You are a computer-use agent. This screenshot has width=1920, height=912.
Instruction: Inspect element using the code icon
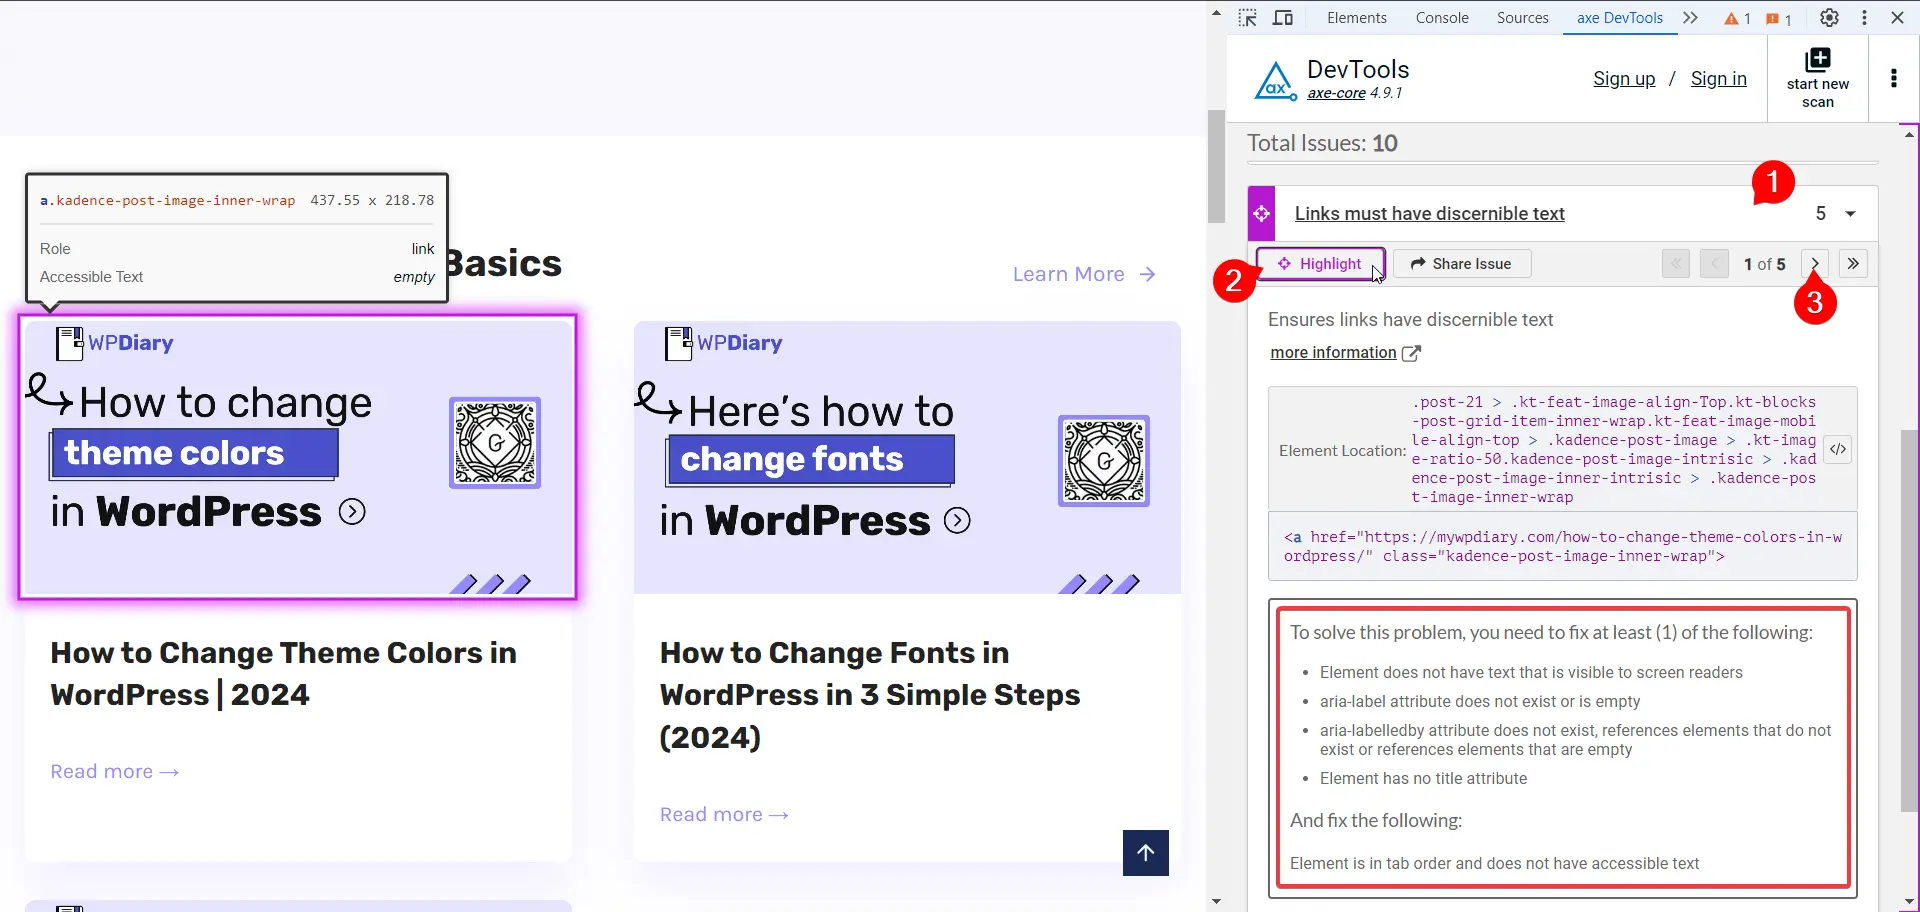pos(1837,450)
